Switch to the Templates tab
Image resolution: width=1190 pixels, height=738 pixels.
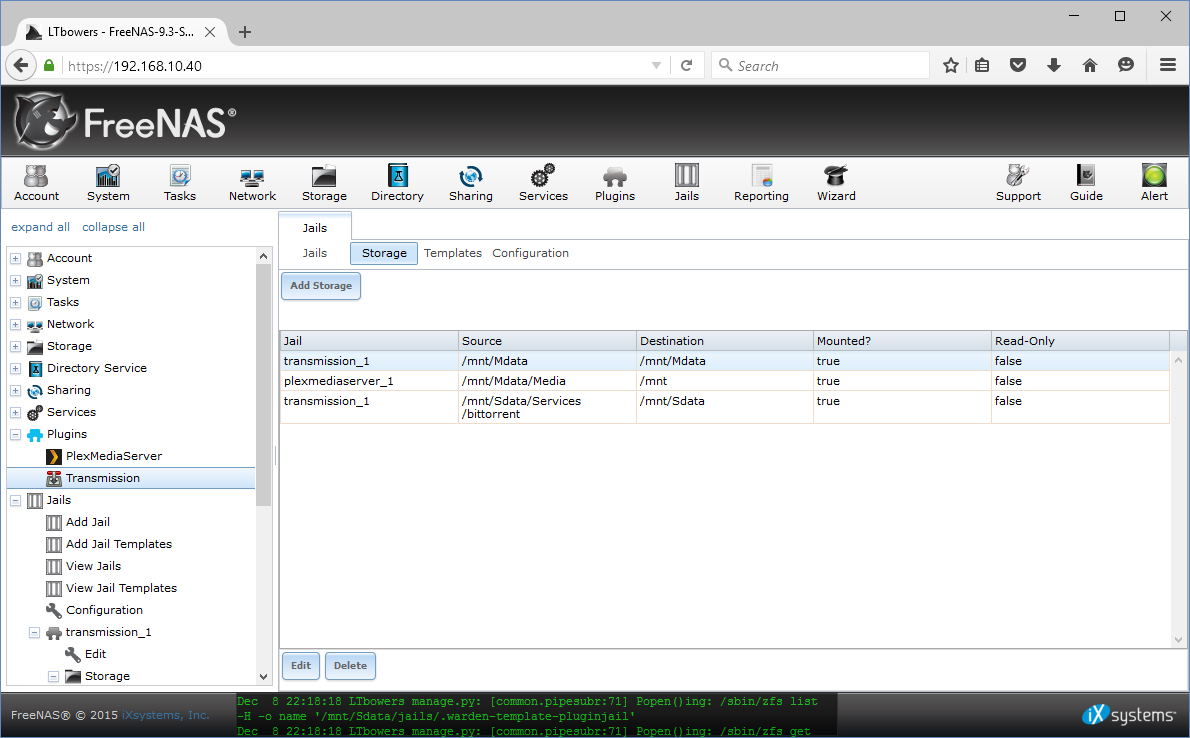pyautogui.click(x=452, y=253)
